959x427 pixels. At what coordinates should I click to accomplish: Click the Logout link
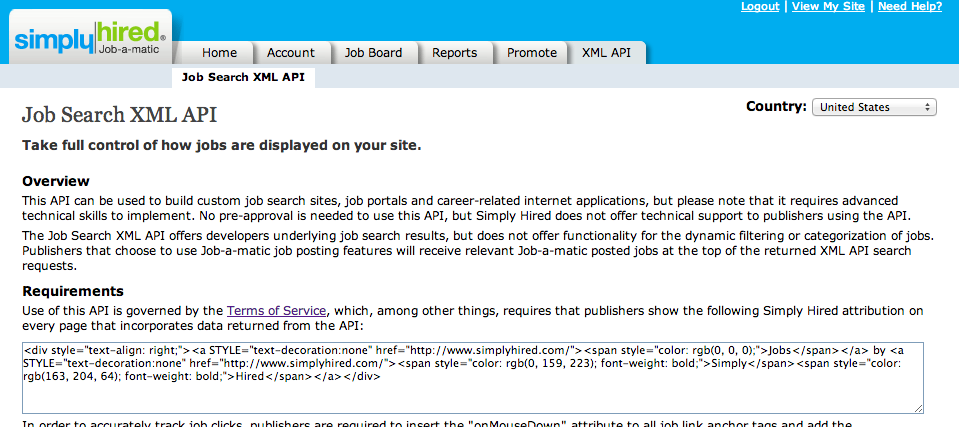pos(760,6)
